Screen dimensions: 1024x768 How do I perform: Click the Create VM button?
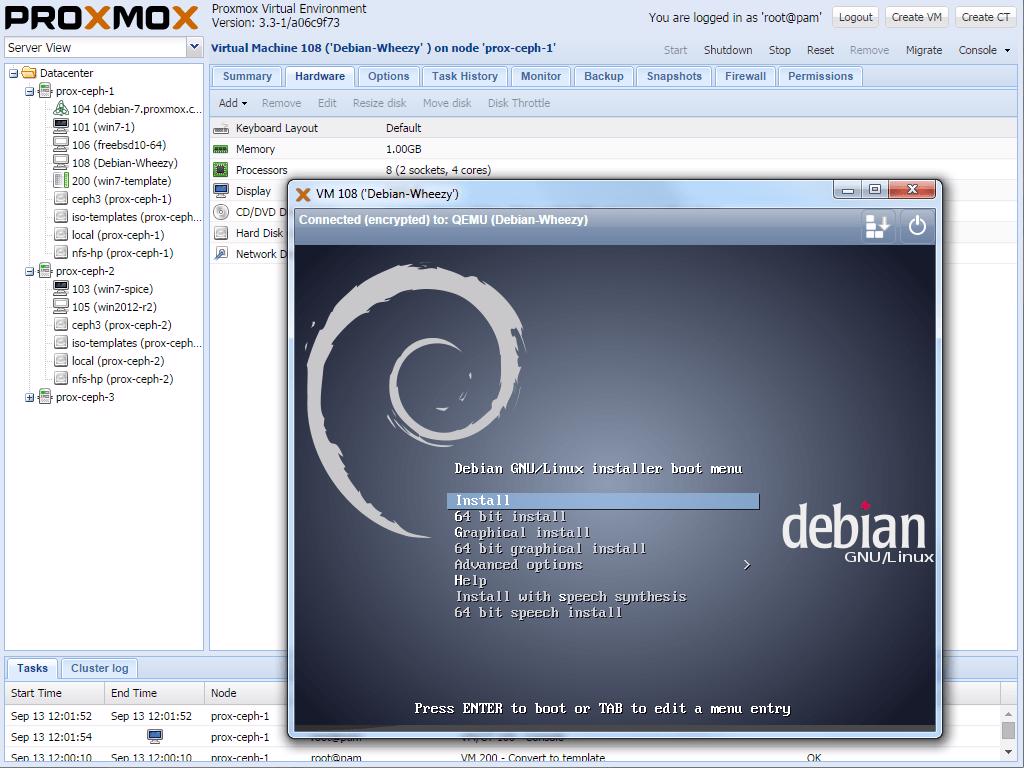916,16
